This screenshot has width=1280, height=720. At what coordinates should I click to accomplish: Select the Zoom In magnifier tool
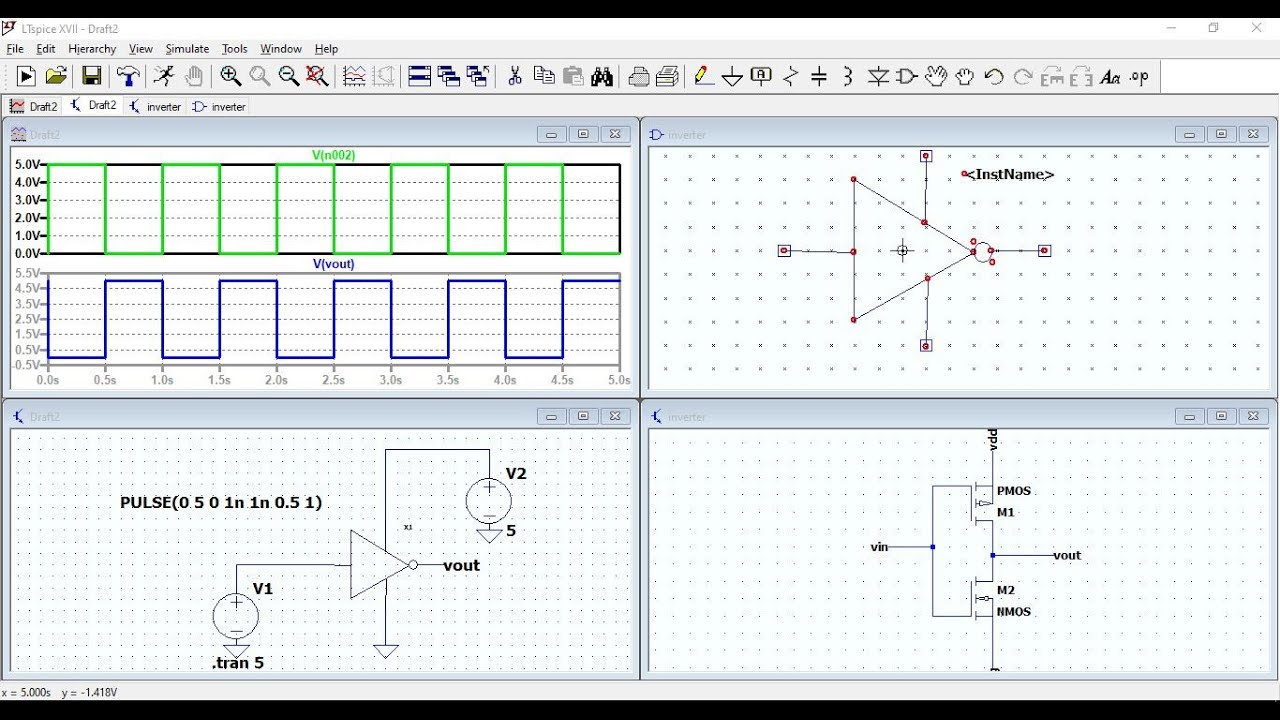(x=231, y=77)
